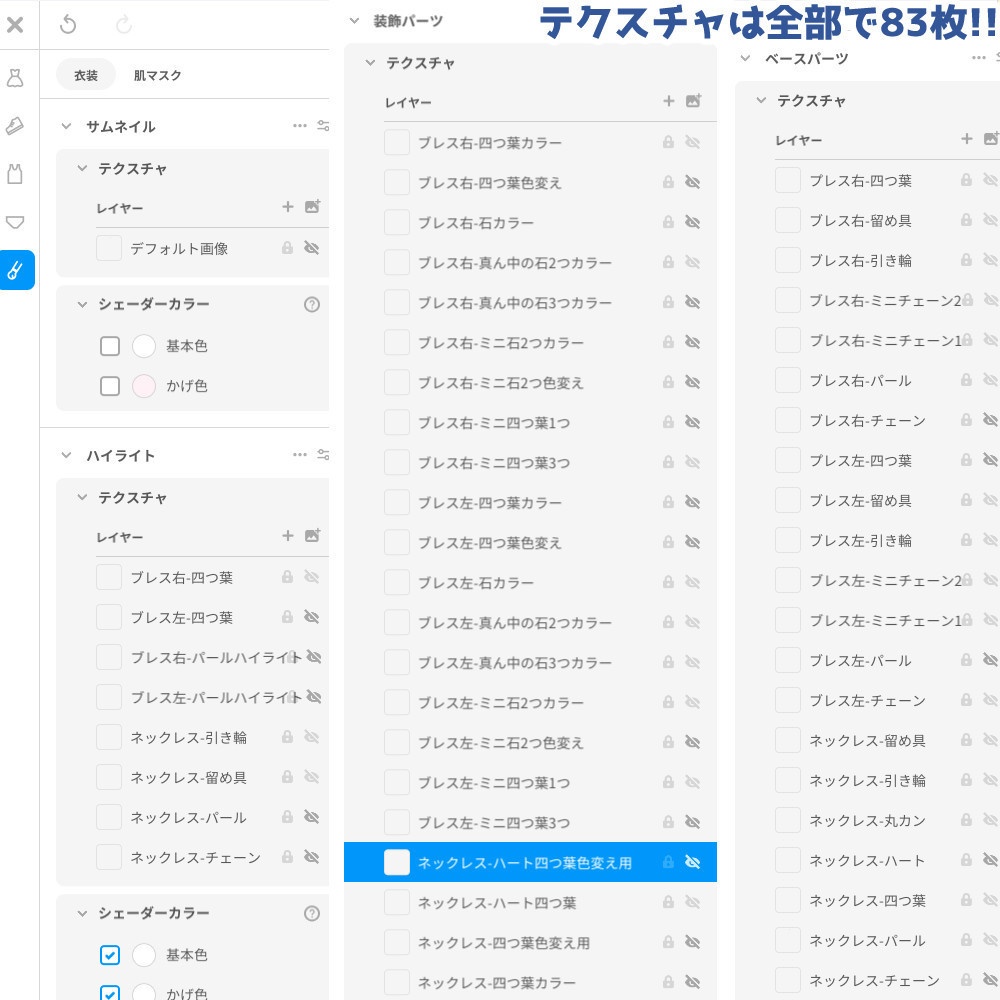
Task: Click the pink かげ色 color swatch
Action: point(143,386)
